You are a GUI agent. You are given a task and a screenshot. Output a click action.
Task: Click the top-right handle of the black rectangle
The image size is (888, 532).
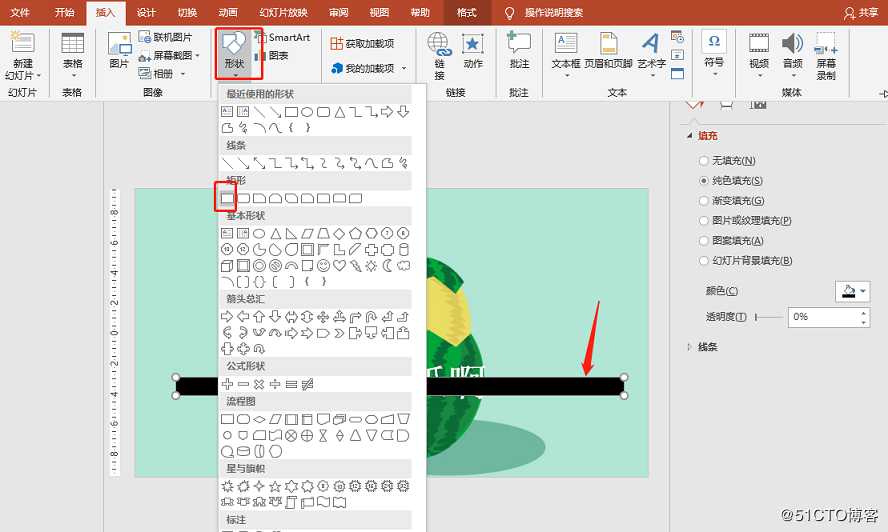(x=624, y=377)
